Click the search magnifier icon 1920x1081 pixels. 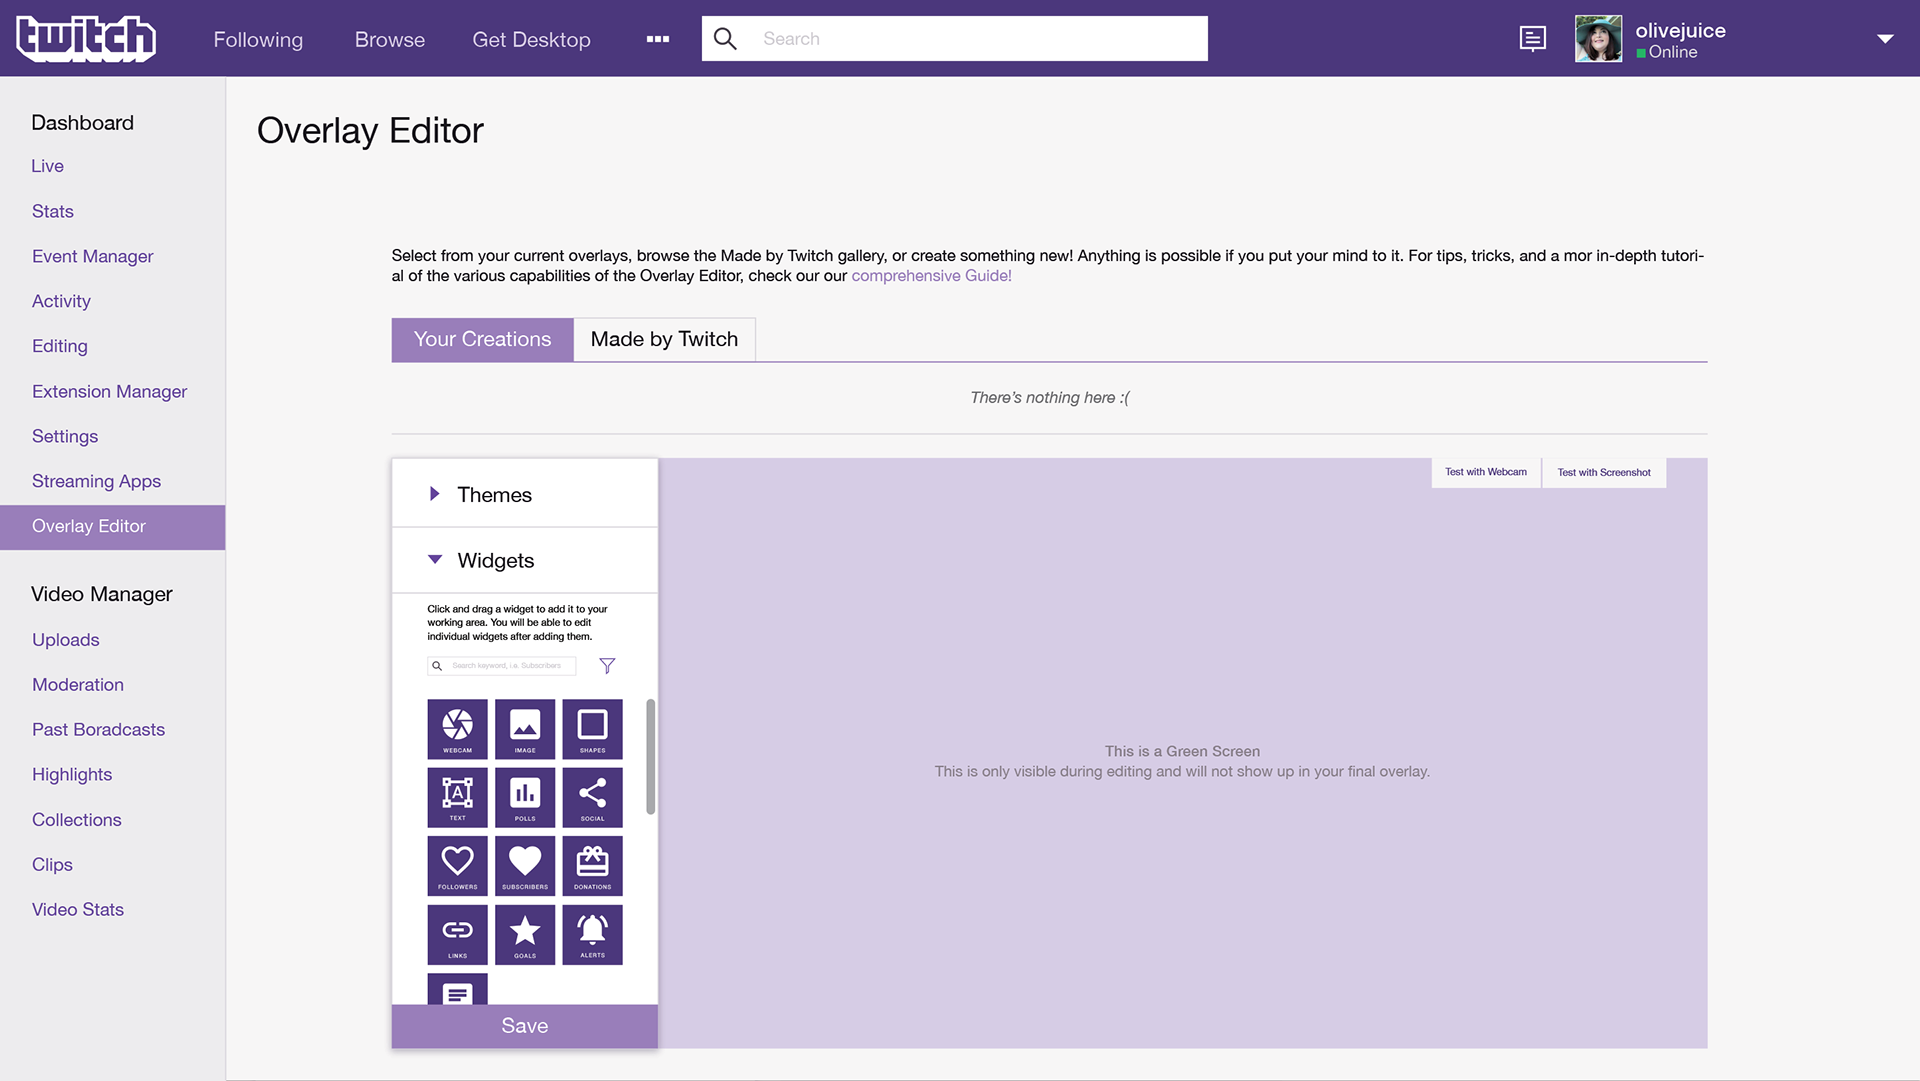click(x=725, y=38)
